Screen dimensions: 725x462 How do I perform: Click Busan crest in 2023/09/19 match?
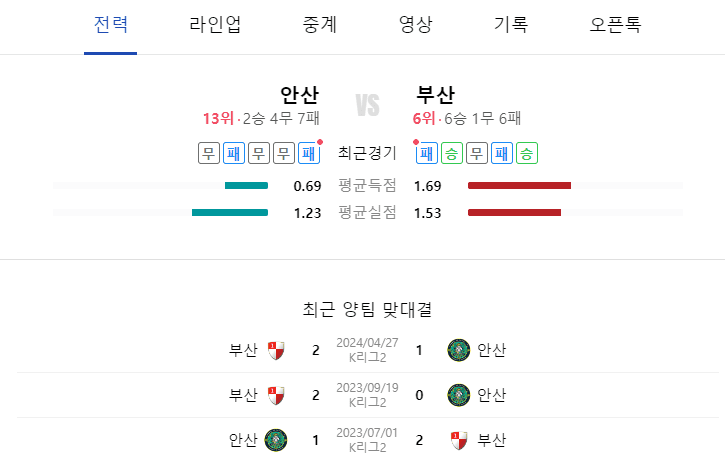coord(276,395)
